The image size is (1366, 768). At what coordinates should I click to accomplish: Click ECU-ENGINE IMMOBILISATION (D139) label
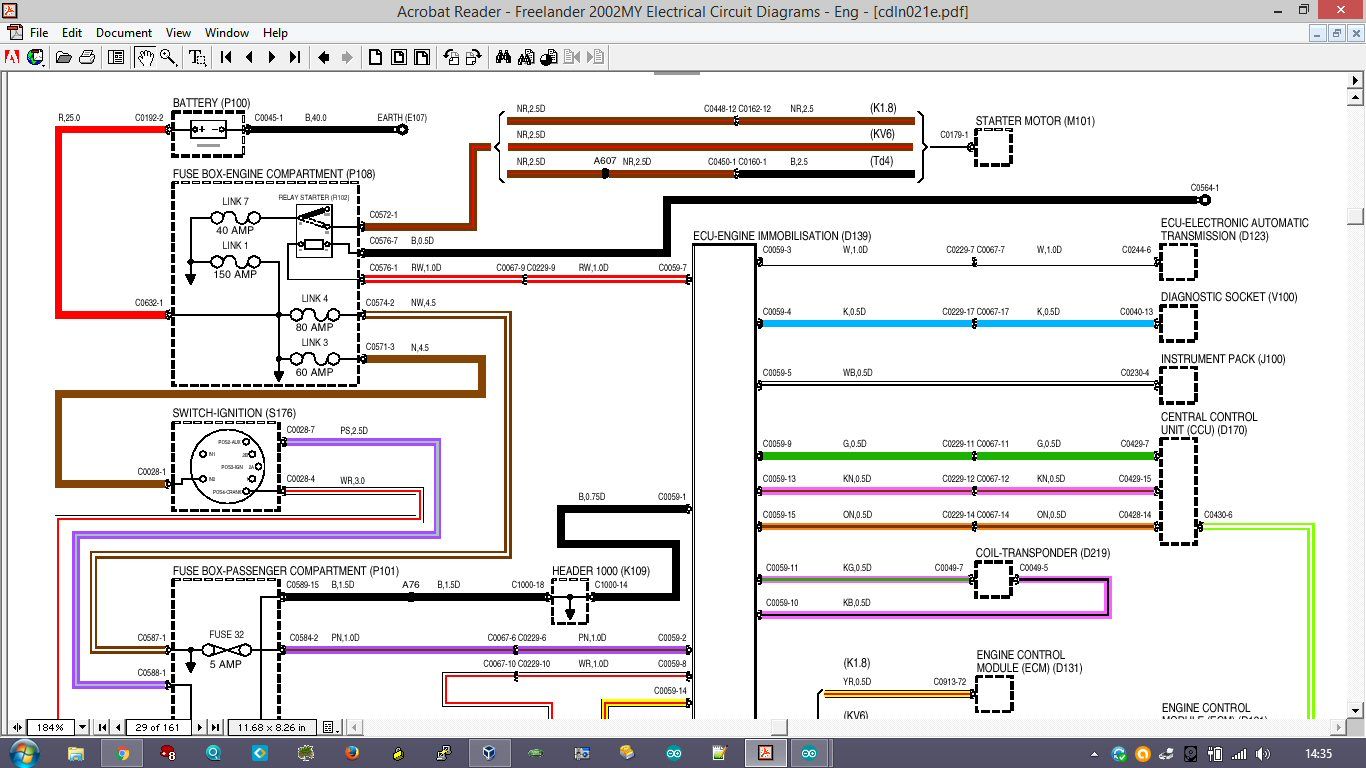click(x=782, y=236)
